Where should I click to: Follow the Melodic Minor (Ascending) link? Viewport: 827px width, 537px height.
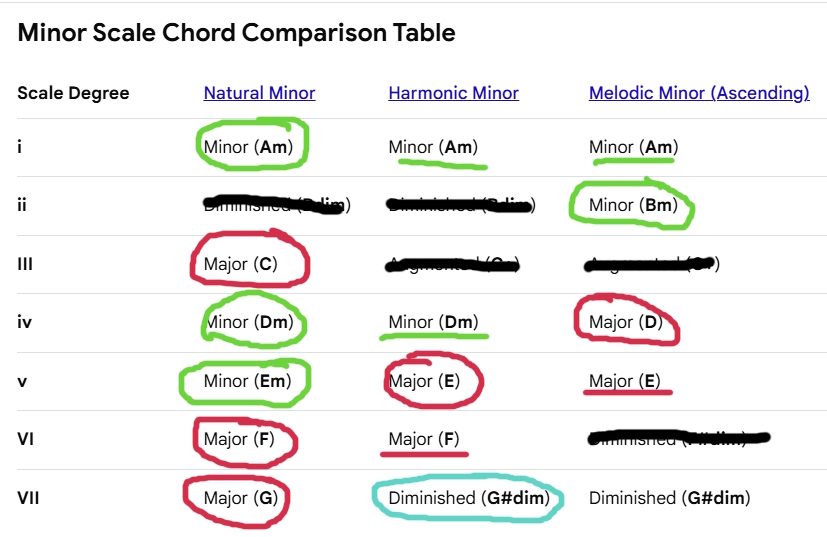699,93
